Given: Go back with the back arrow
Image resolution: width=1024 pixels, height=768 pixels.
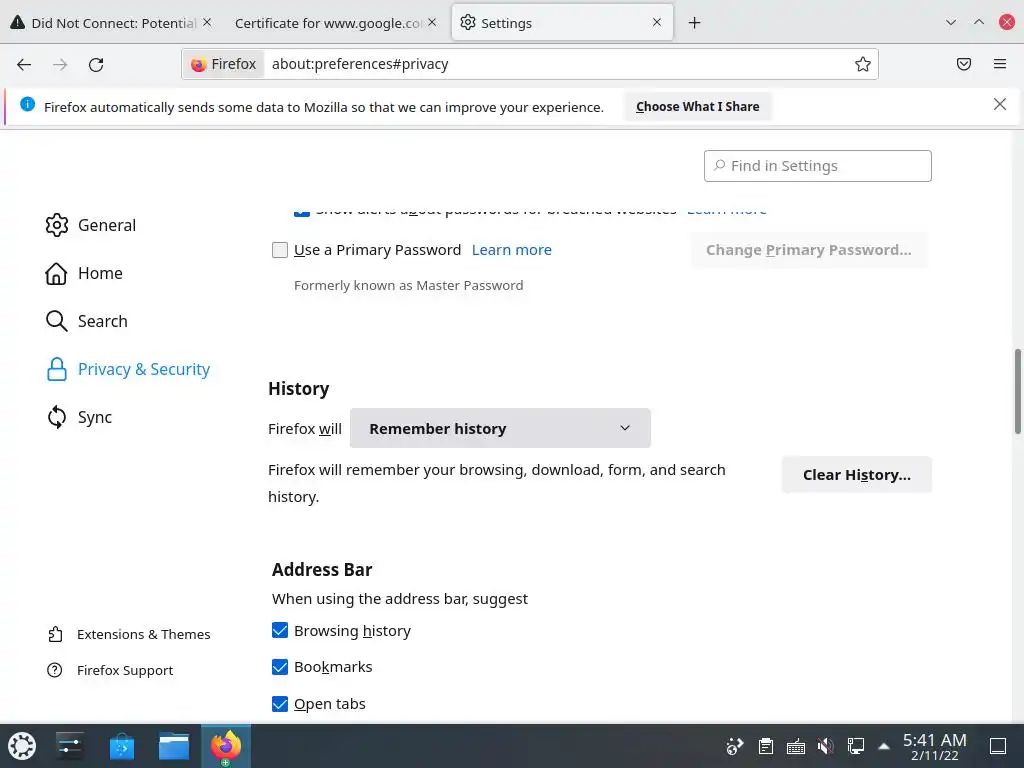Looking at the screenshot, I should click(24, 64).
